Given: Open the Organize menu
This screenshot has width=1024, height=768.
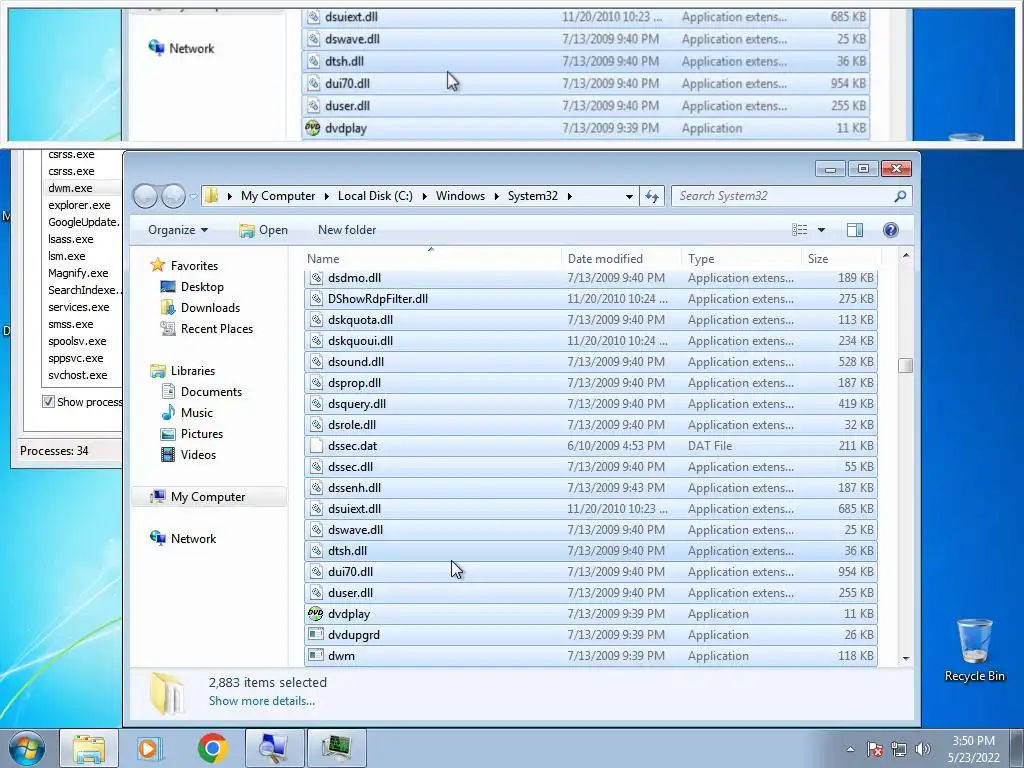Looking at the screenshot, I should [178, 230].
